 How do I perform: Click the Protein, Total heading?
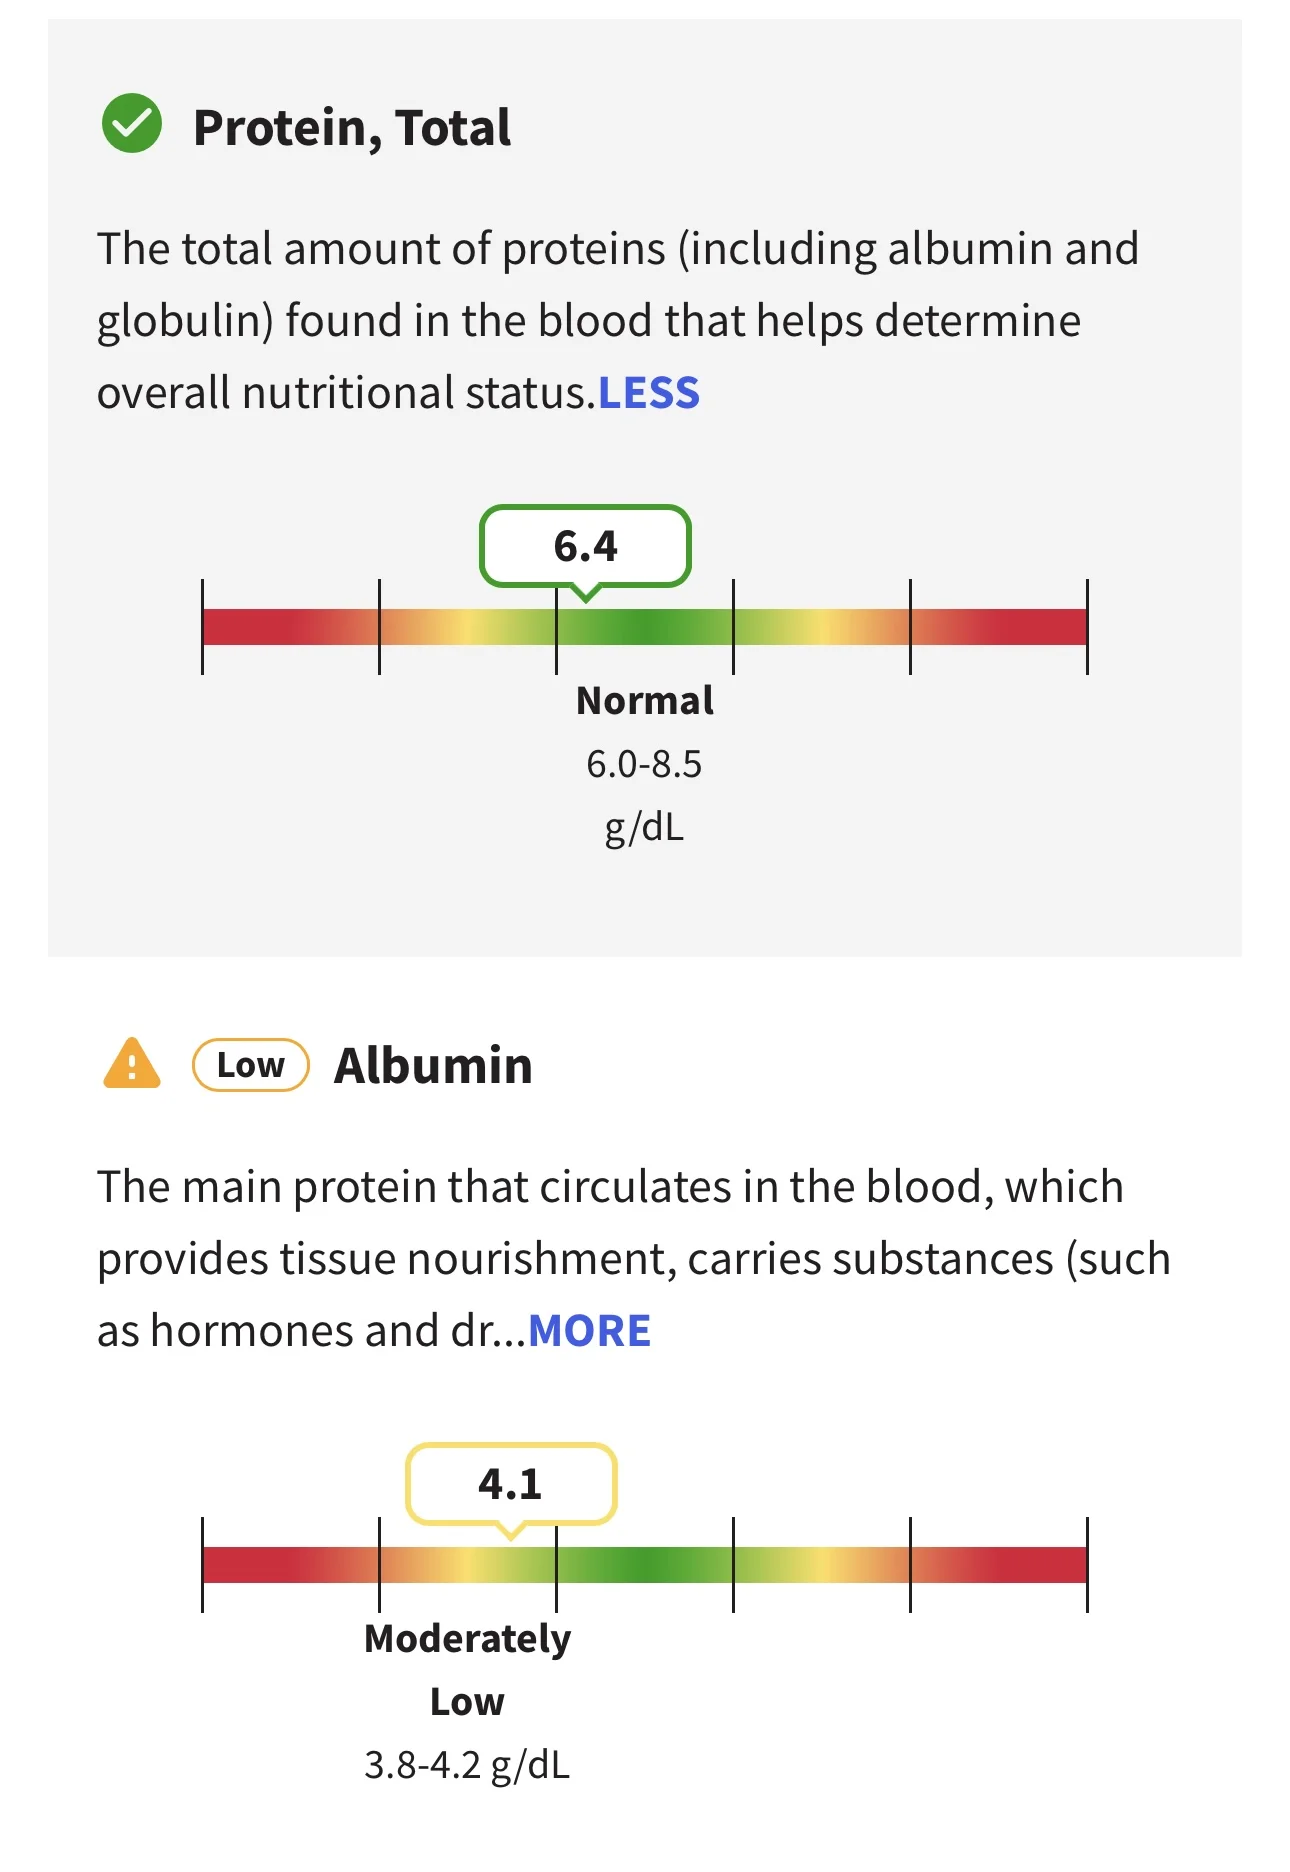(x=352, y=128)
